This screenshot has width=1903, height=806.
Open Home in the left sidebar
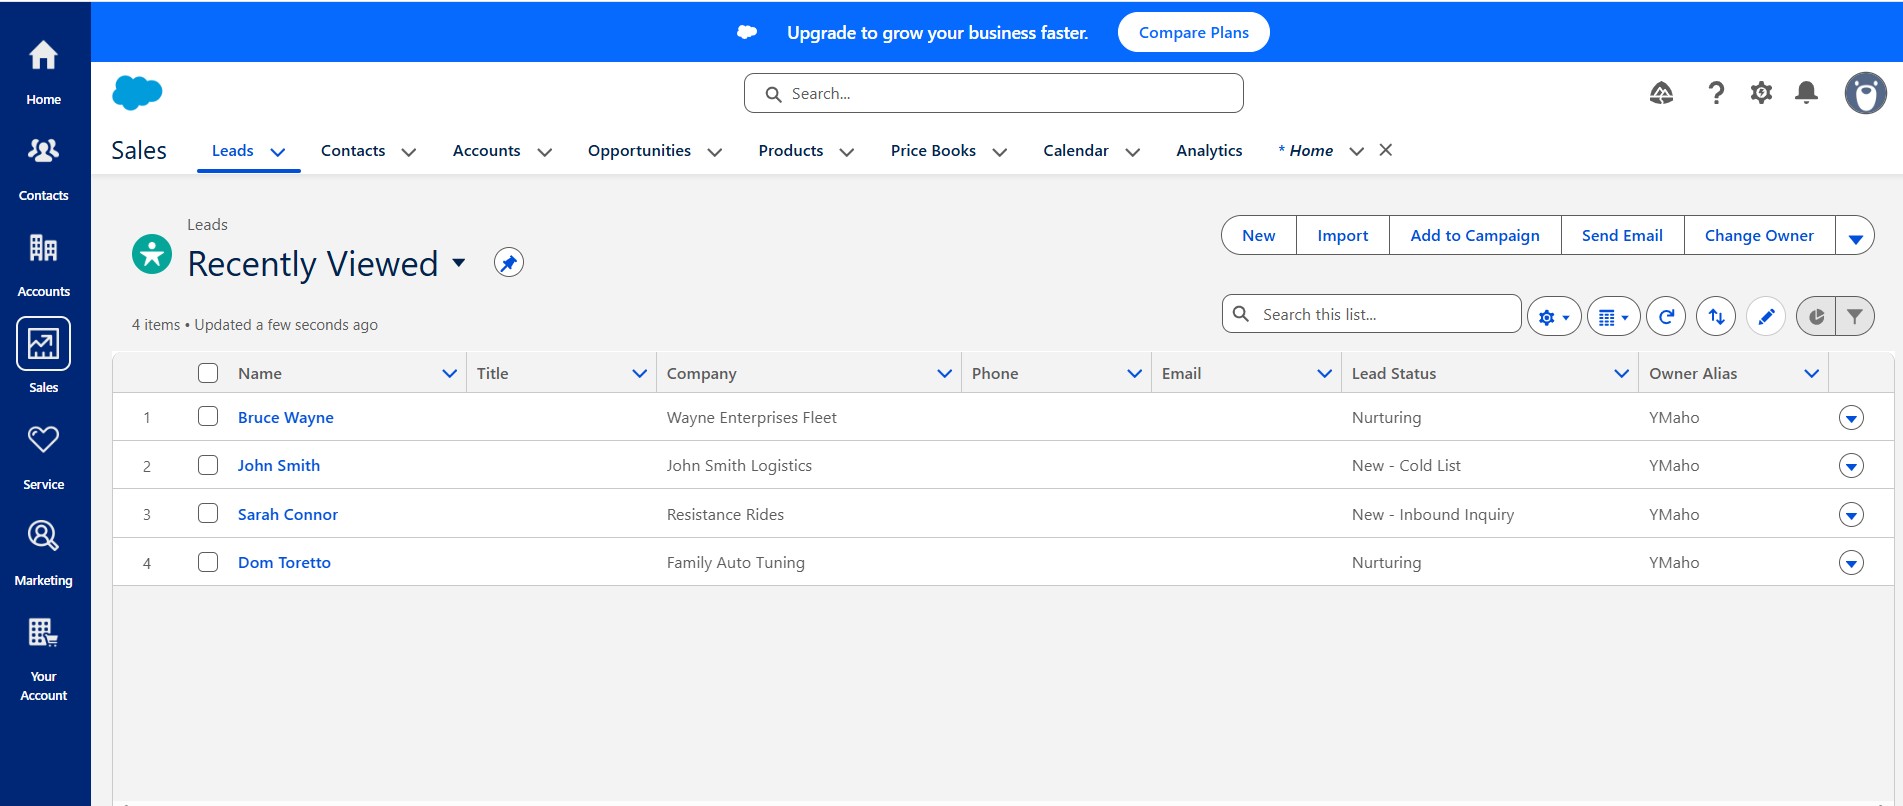[x=43, y=70]
